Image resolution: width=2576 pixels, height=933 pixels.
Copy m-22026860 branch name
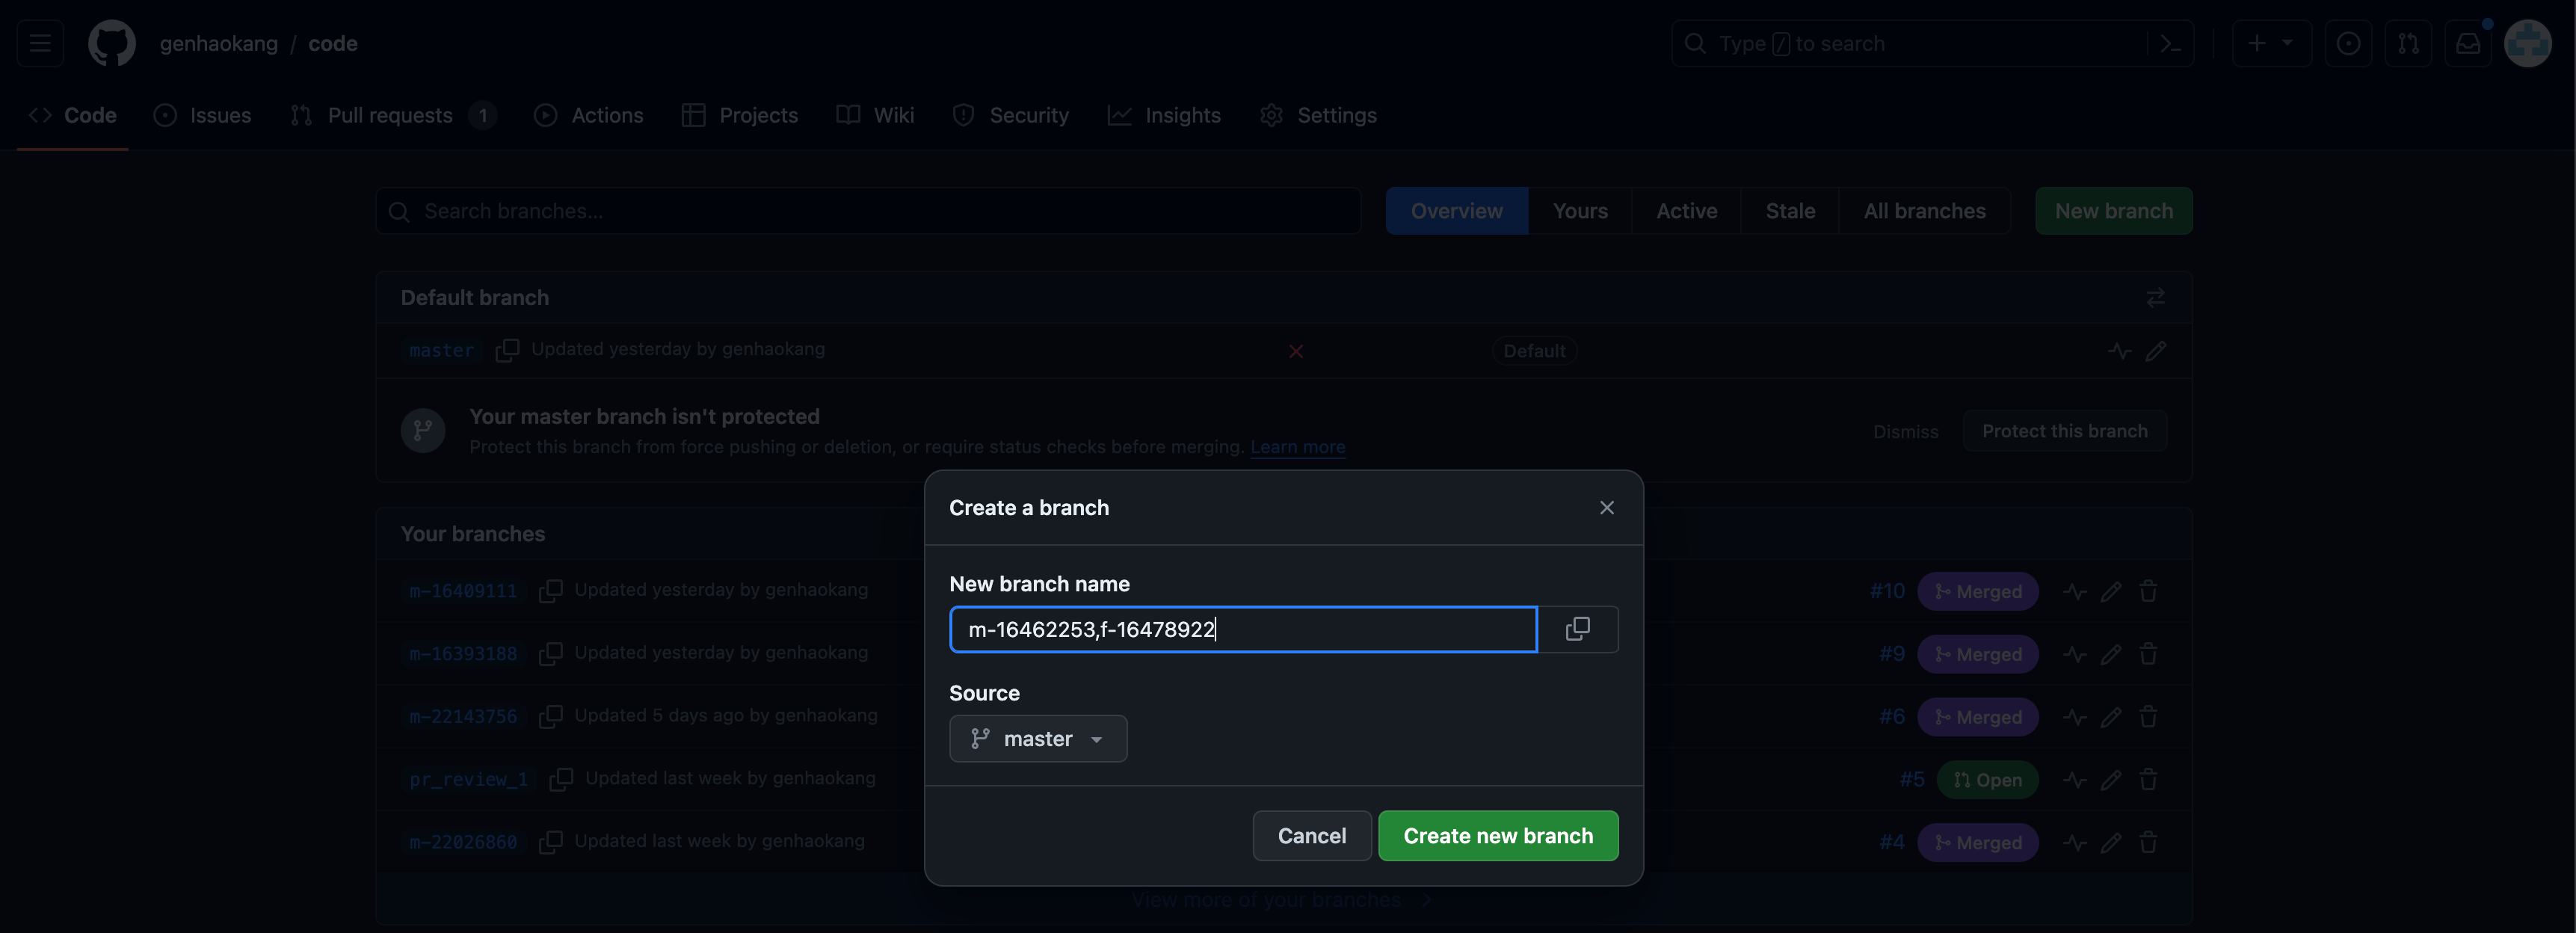click(550, 842)
